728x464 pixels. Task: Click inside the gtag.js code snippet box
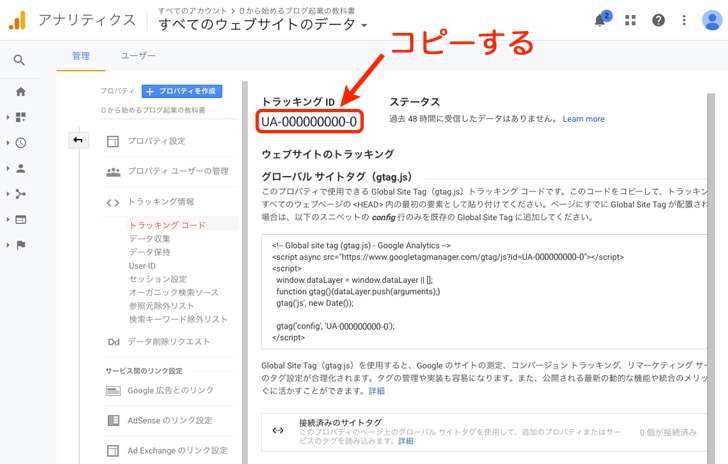pos(484,292)
